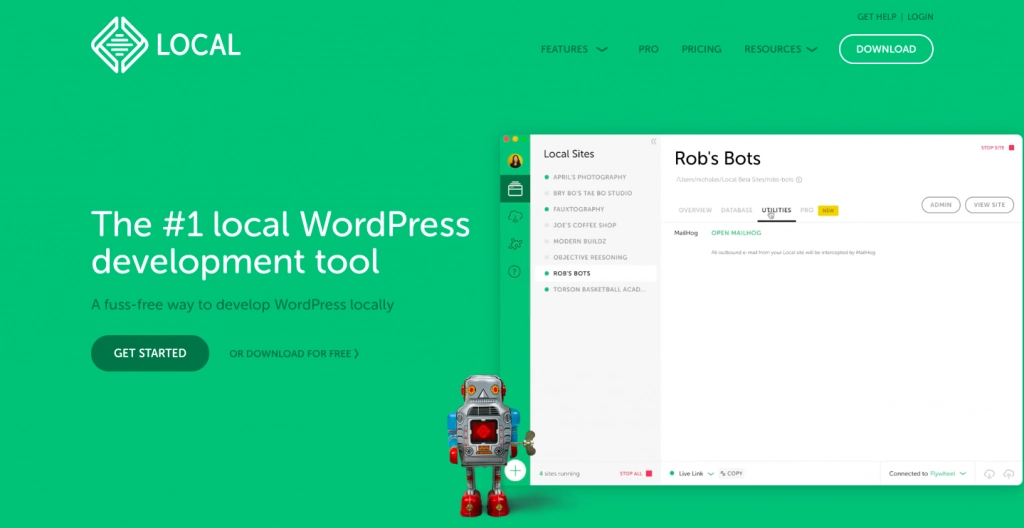The width and height of the screenshot is (1024, 528).
Task: Follow the Or Download For Free link
Action: tap(294, 354)
